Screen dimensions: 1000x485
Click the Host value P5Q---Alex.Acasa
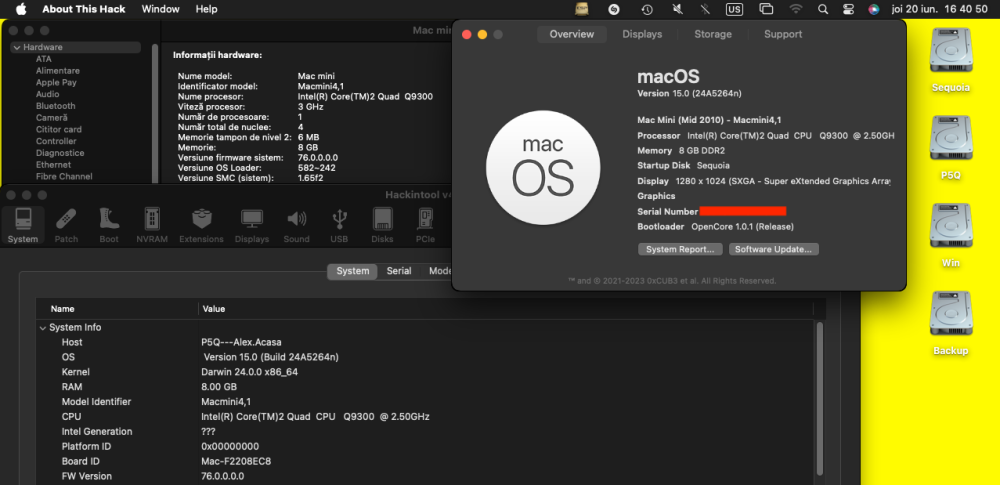(x=241, y=342)
